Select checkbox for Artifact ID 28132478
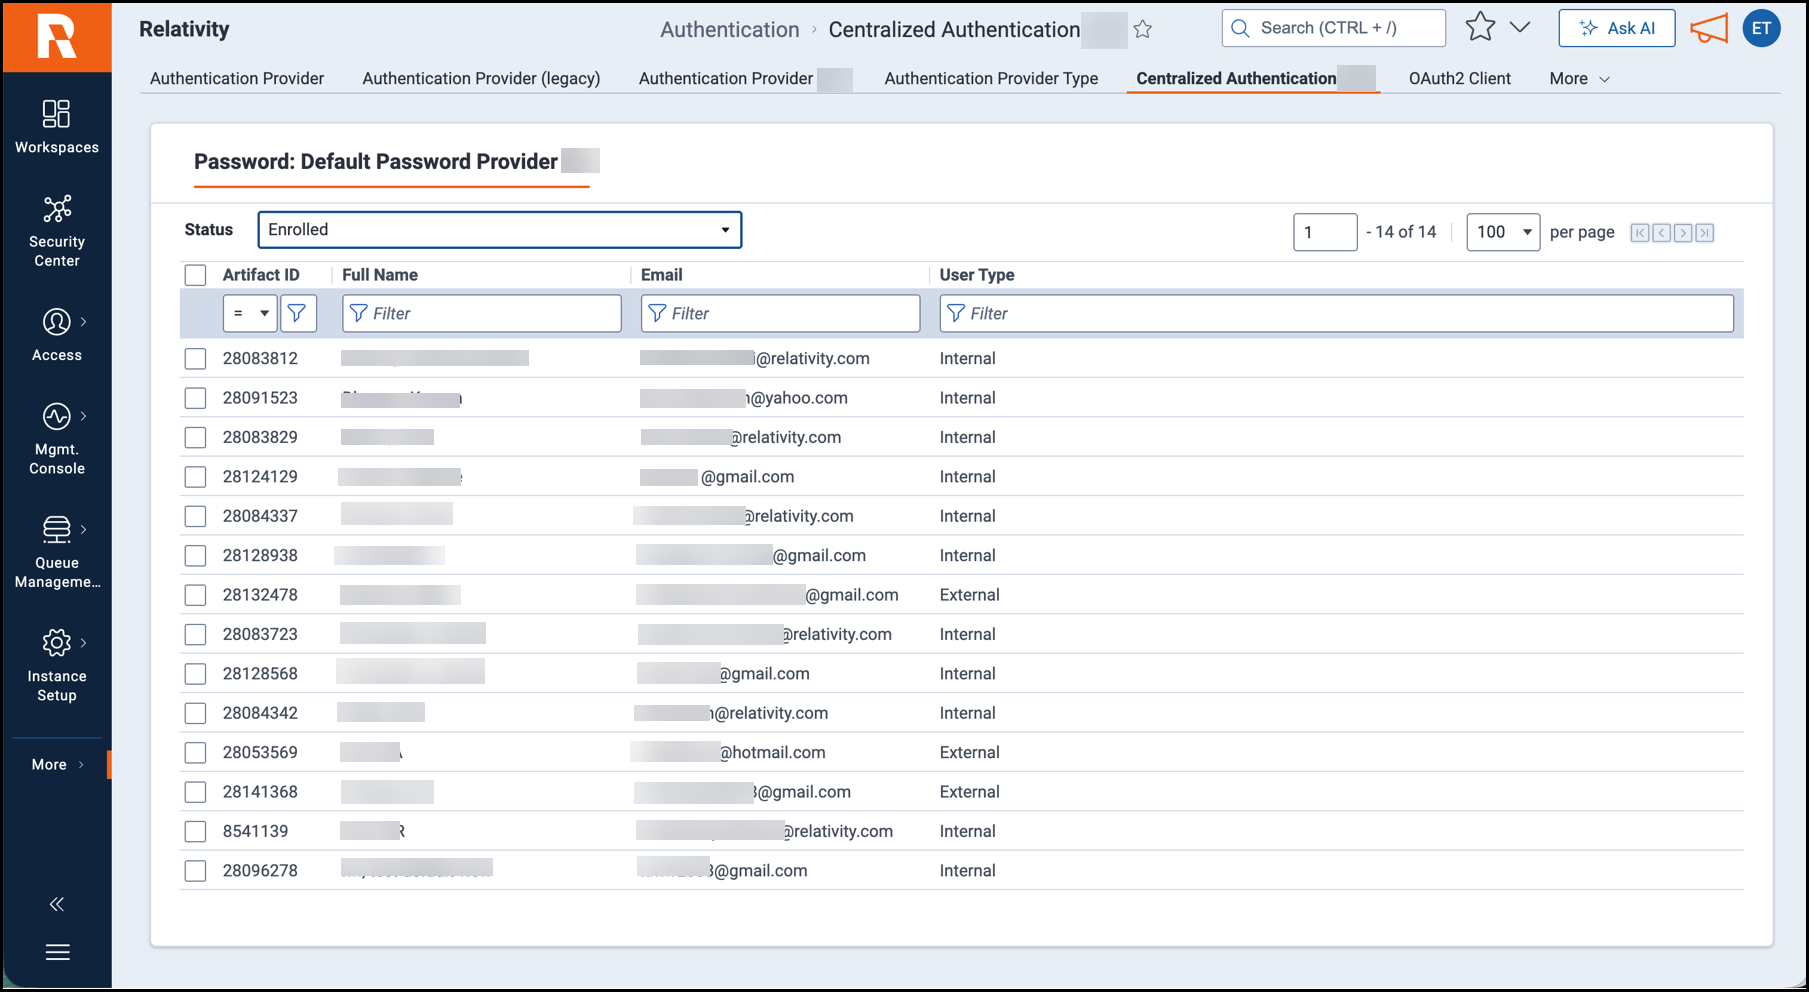 tap(196, 595)
